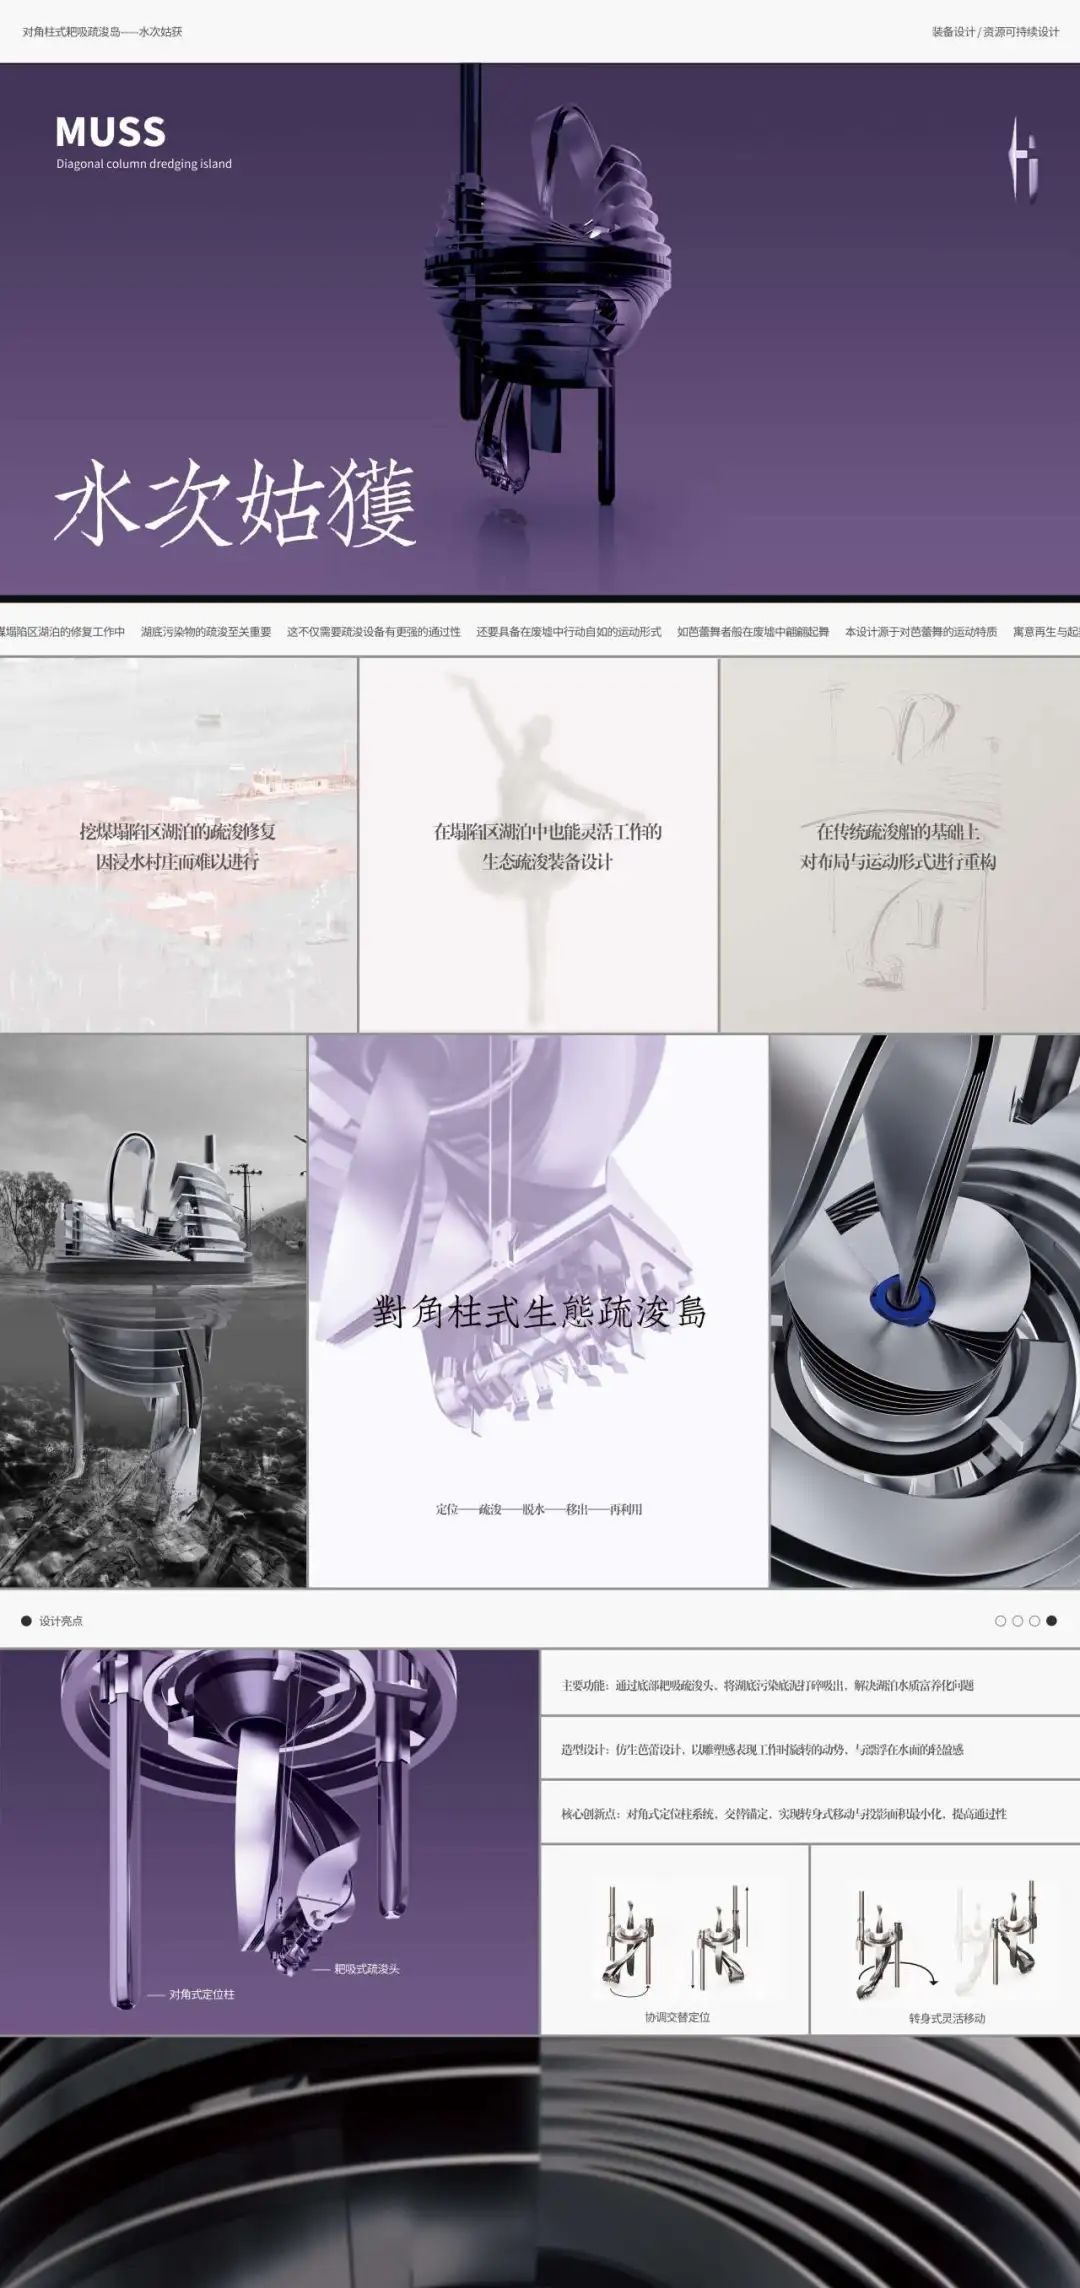This screenshot has width=1080, height=2288.
Task: Click the white brand mark beside the hero render
Action: [x=1022, y=161]
